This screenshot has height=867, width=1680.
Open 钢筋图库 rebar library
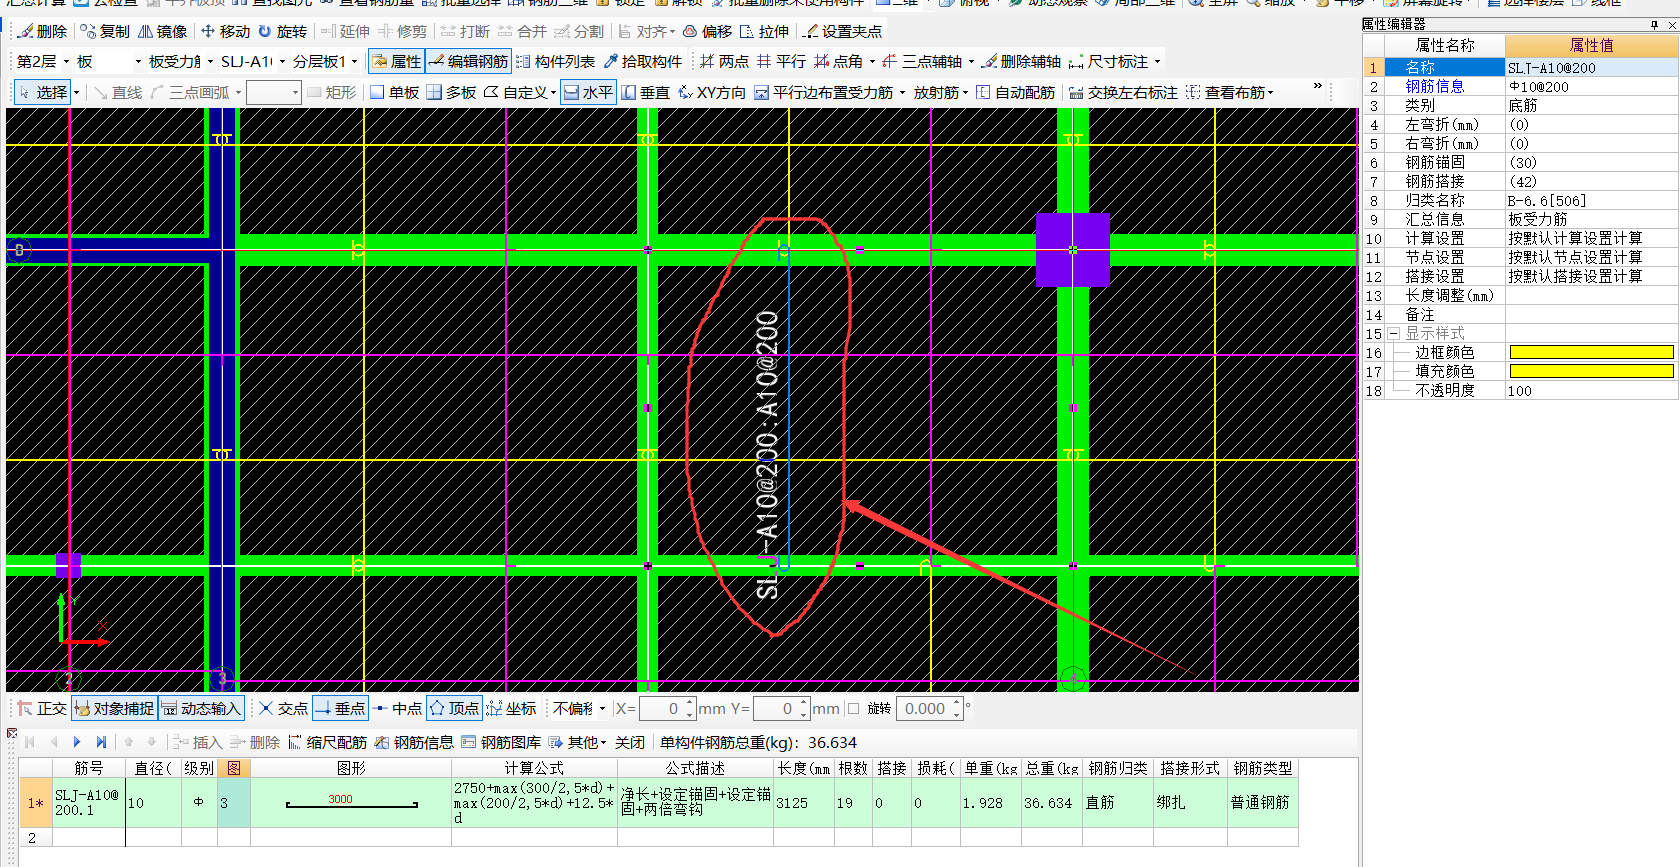502,742
